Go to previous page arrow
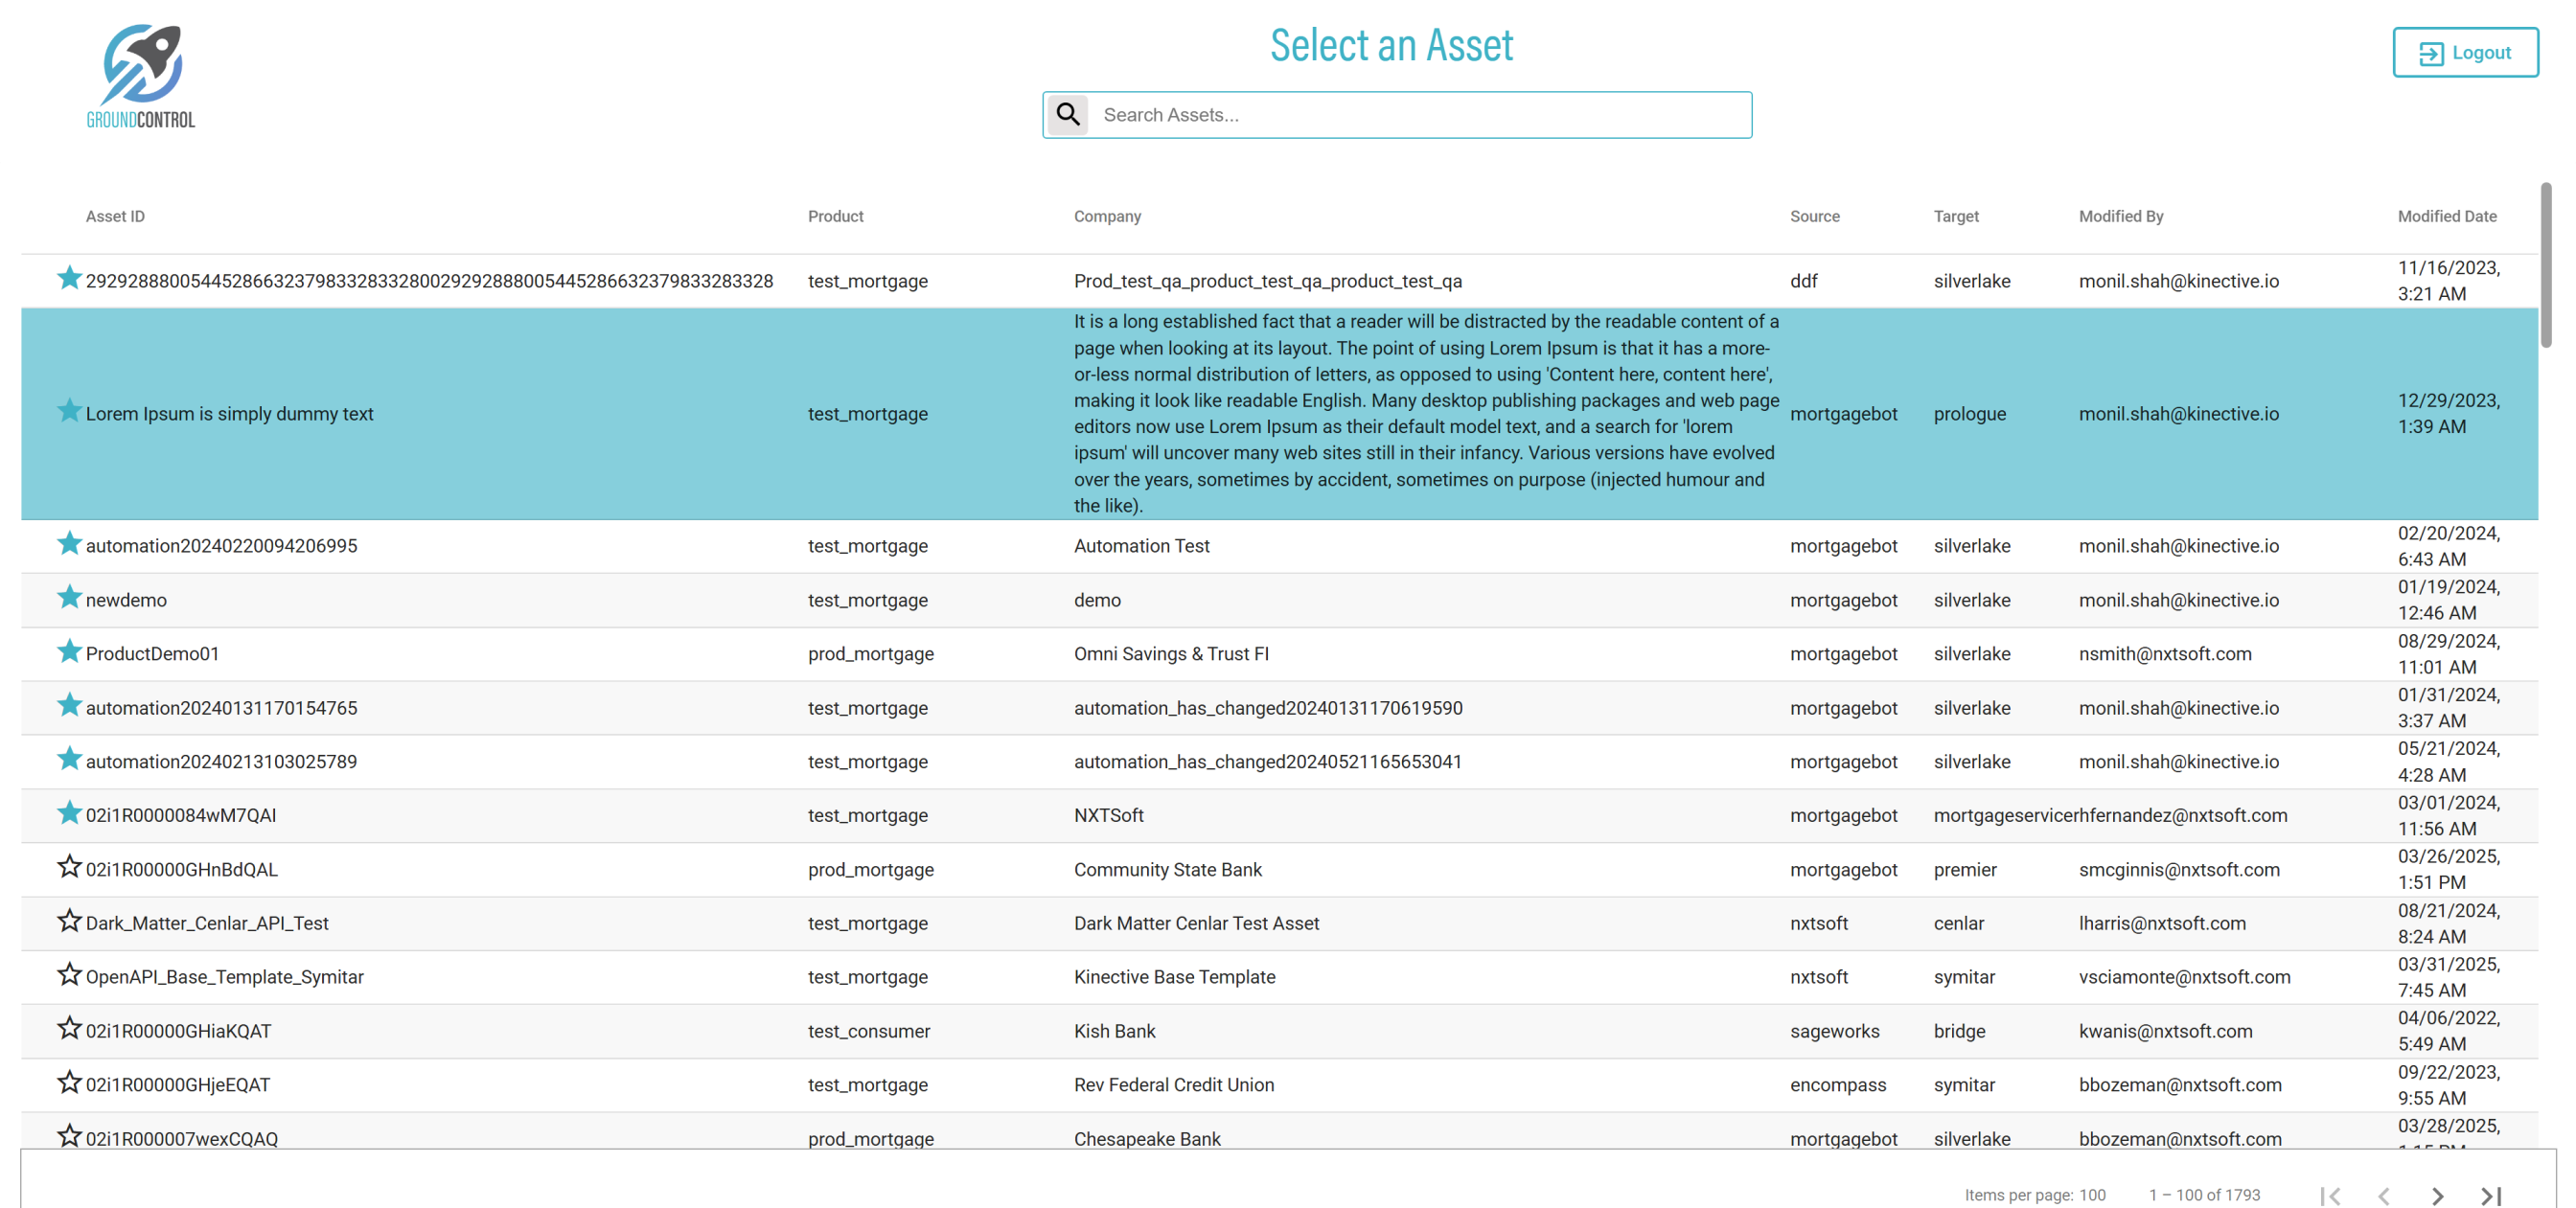The height and width of the screenshot is (1208, 2576). [x=2384, y=1195]
